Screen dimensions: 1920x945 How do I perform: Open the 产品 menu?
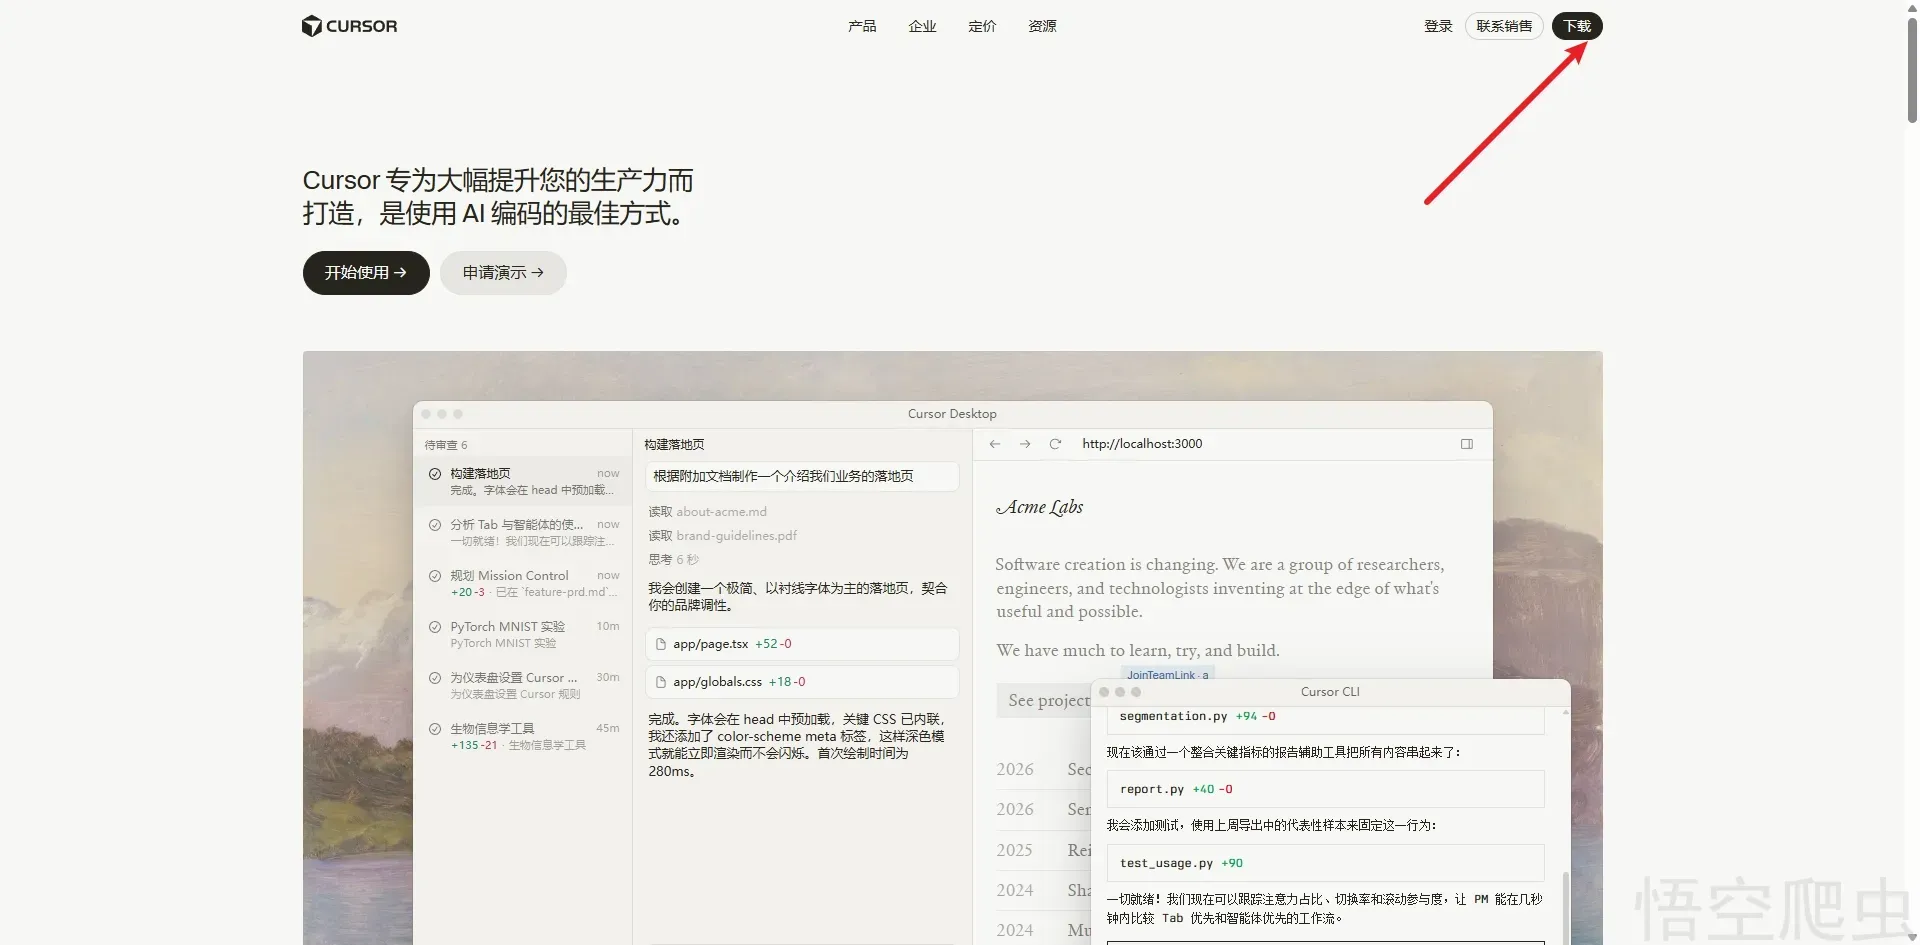click(862, 26)
